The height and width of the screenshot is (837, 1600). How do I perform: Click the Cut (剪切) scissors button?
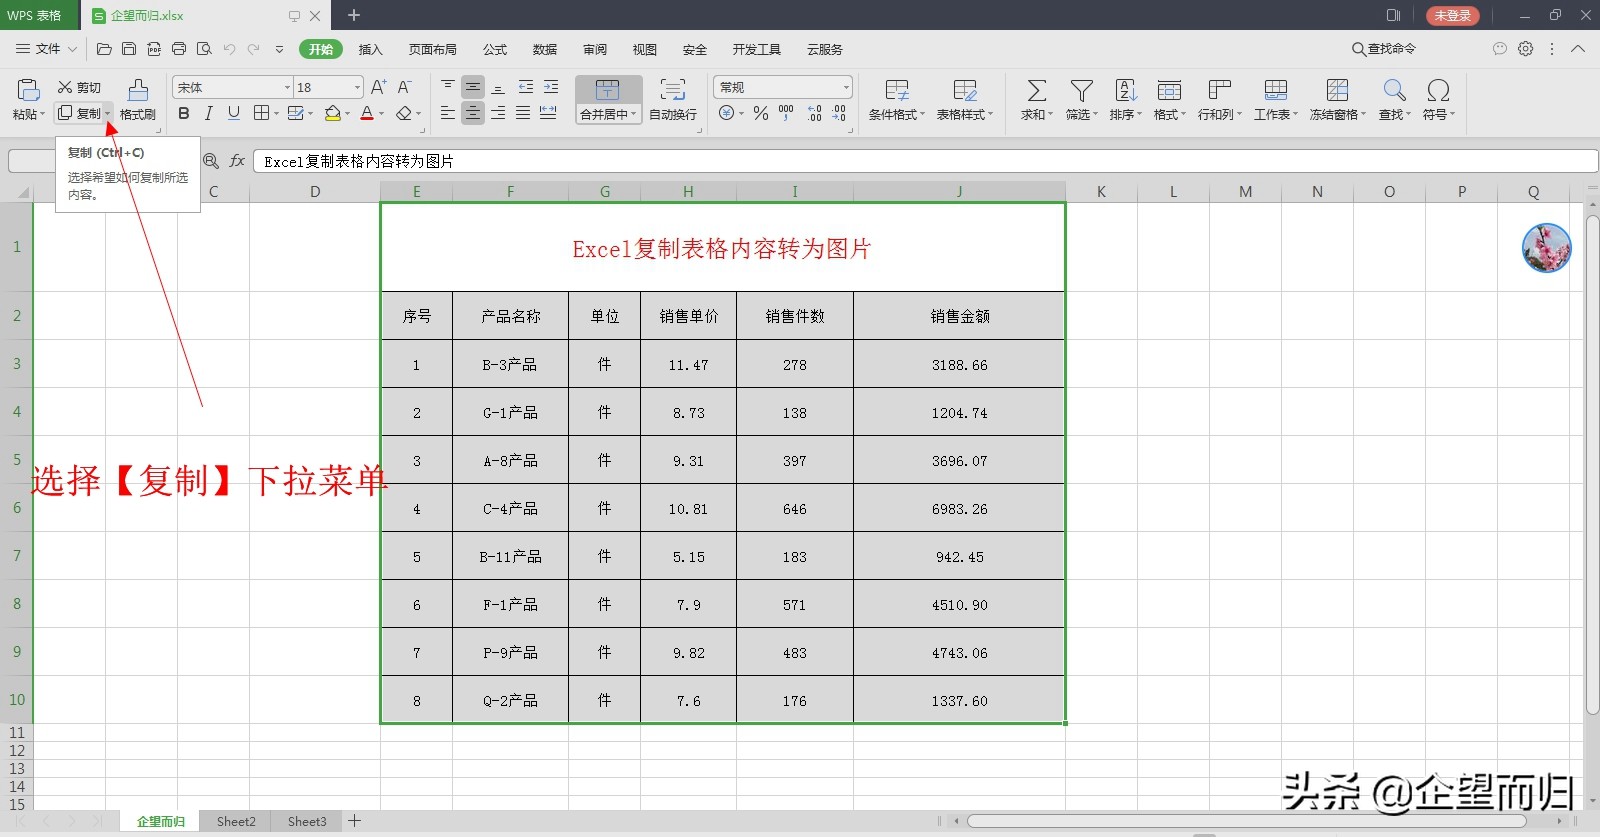(79, 87)
